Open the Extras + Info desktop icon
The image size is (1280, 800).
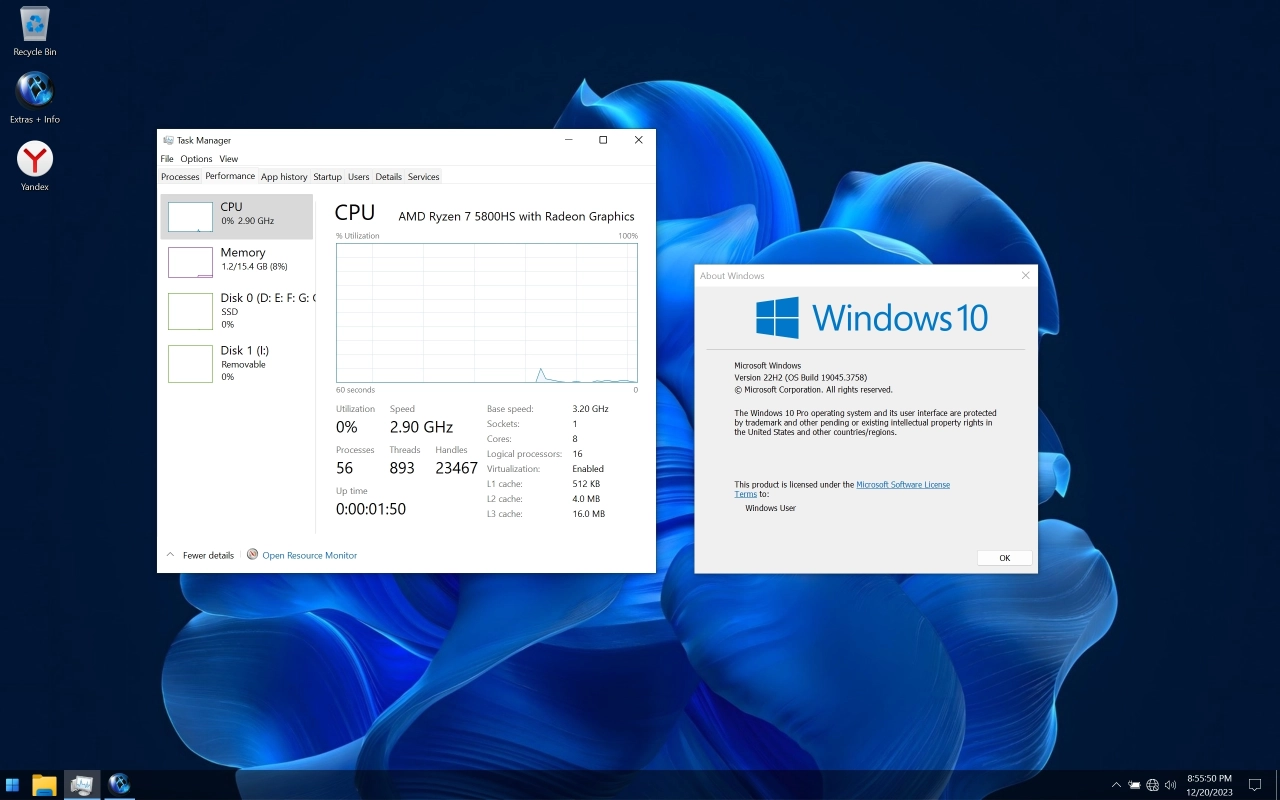[35, 98]
